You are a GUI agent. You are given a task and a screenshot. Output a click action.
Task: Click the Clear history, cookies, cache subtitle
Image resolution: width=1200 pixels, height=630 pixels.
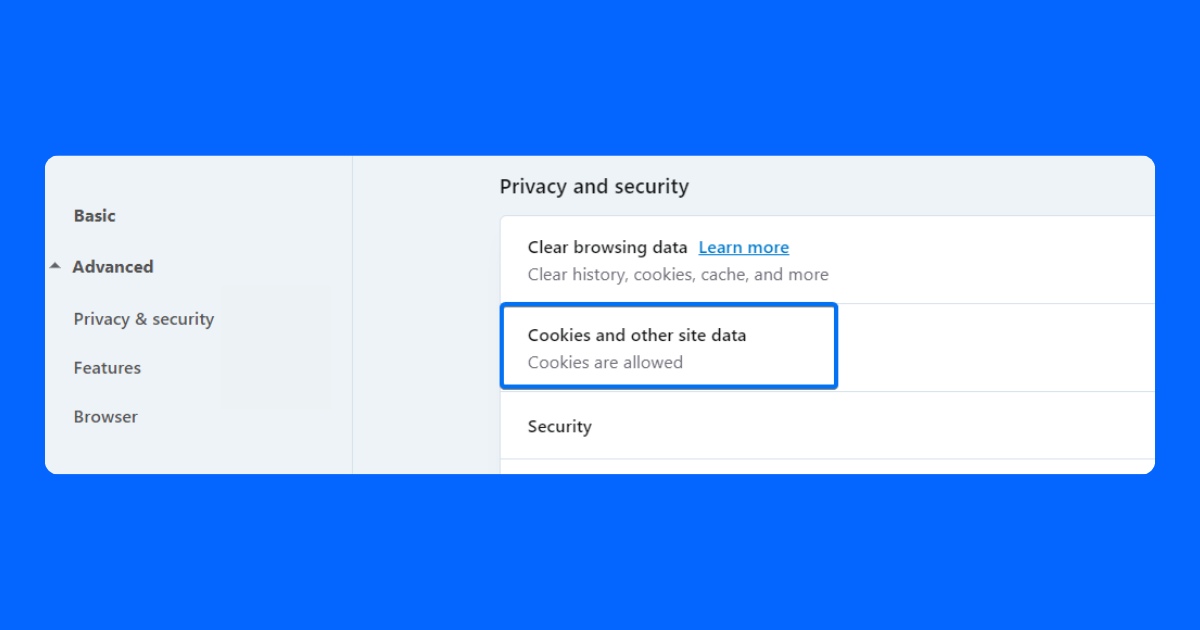click(x=678, y=274)
